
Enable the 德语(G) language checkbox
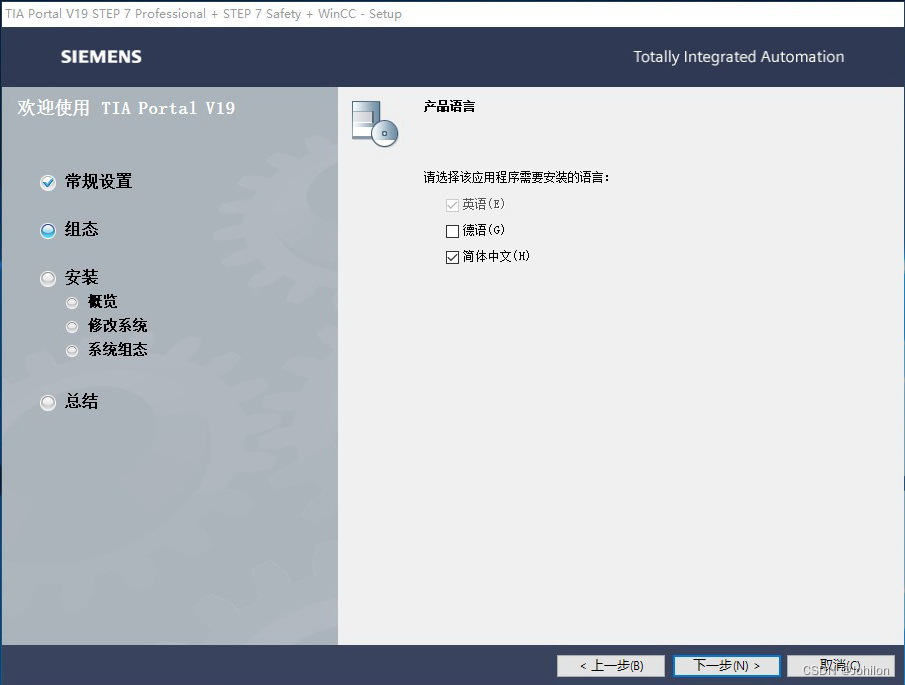[453, 230]
